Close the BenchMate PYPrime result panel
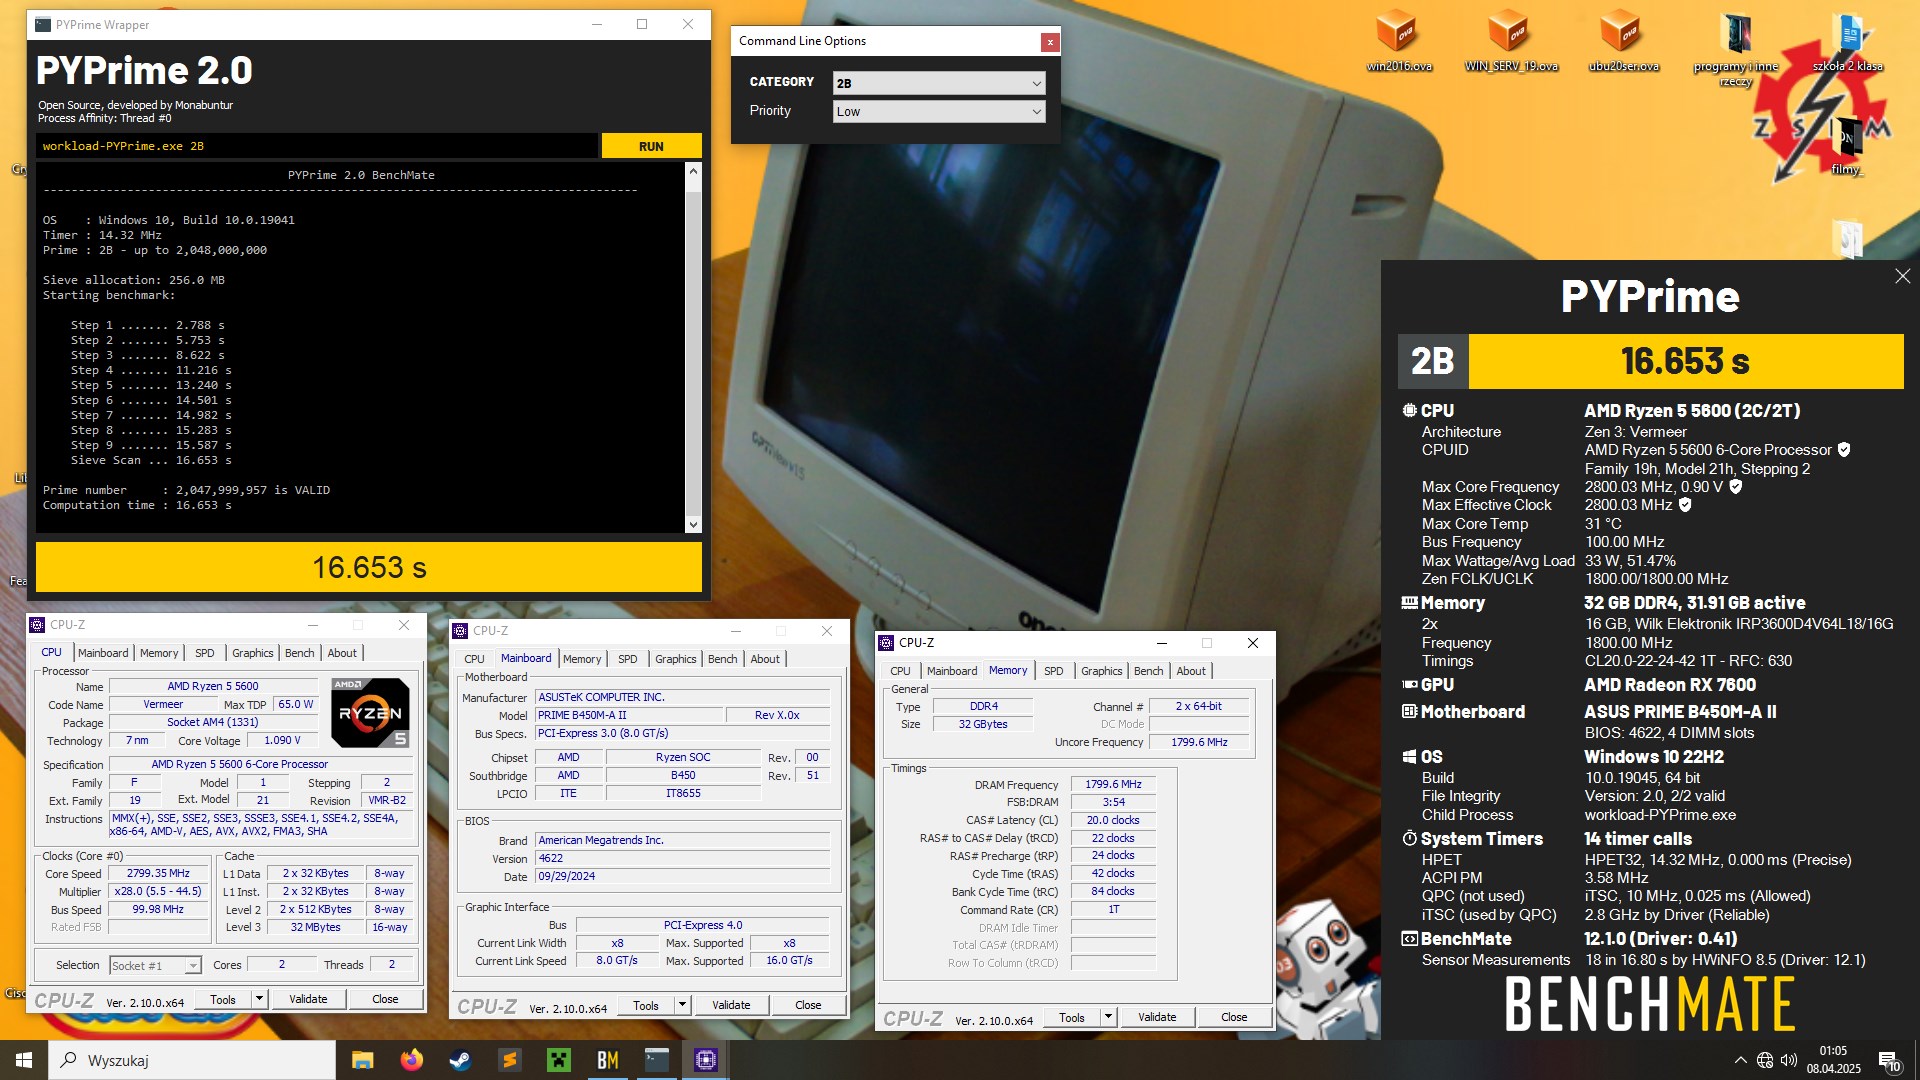This screenshot has height=1080, width=1920. tap(1902, 276)
